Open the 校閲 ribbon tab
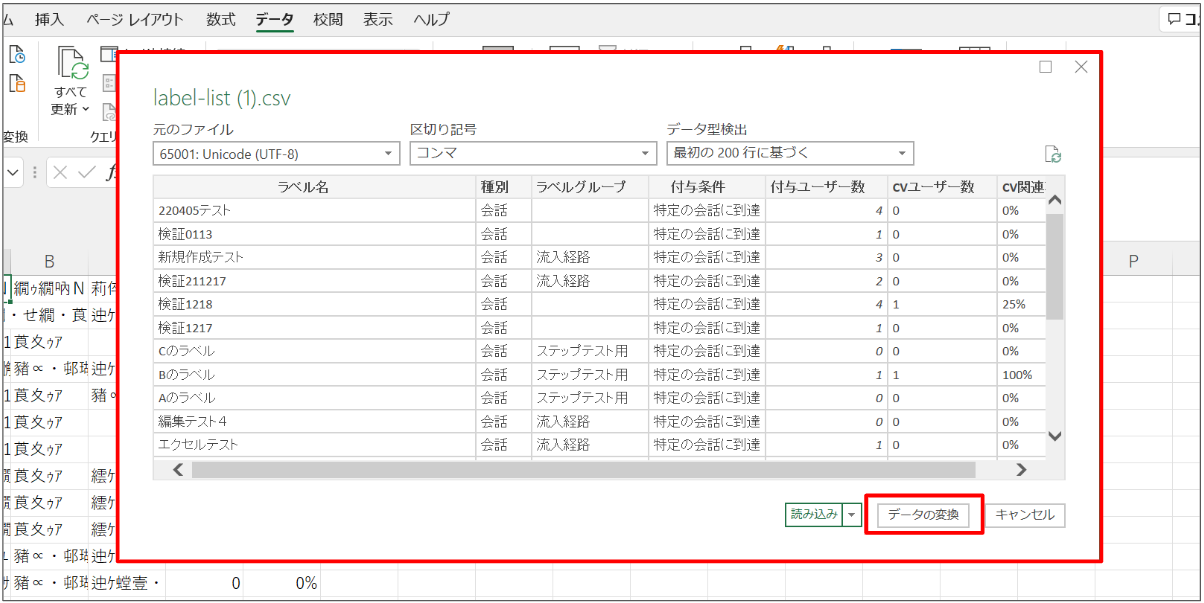The width and height of the screenshot is (1204, 603). pos(328,19)
